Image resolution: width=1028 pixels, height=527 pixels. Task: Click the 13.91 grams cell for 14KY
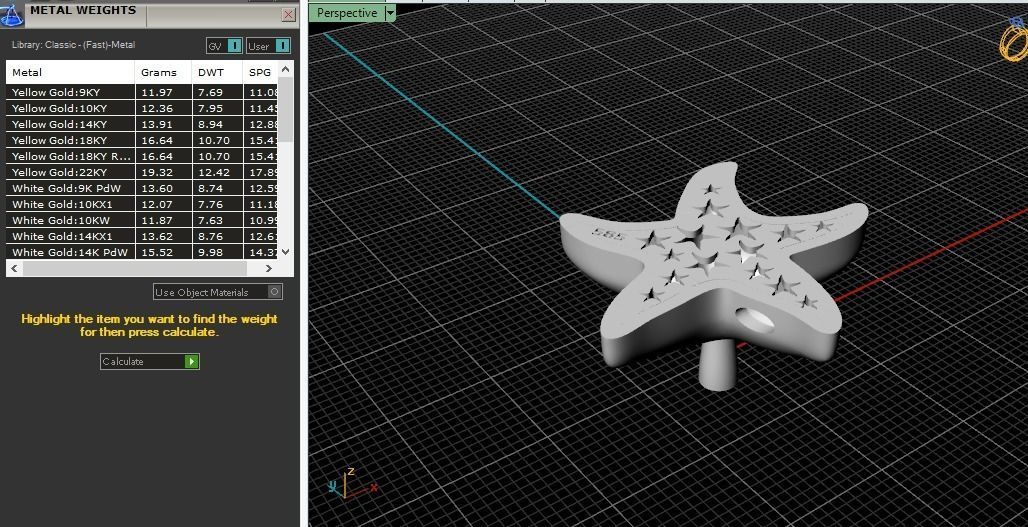tap(163, 125)
